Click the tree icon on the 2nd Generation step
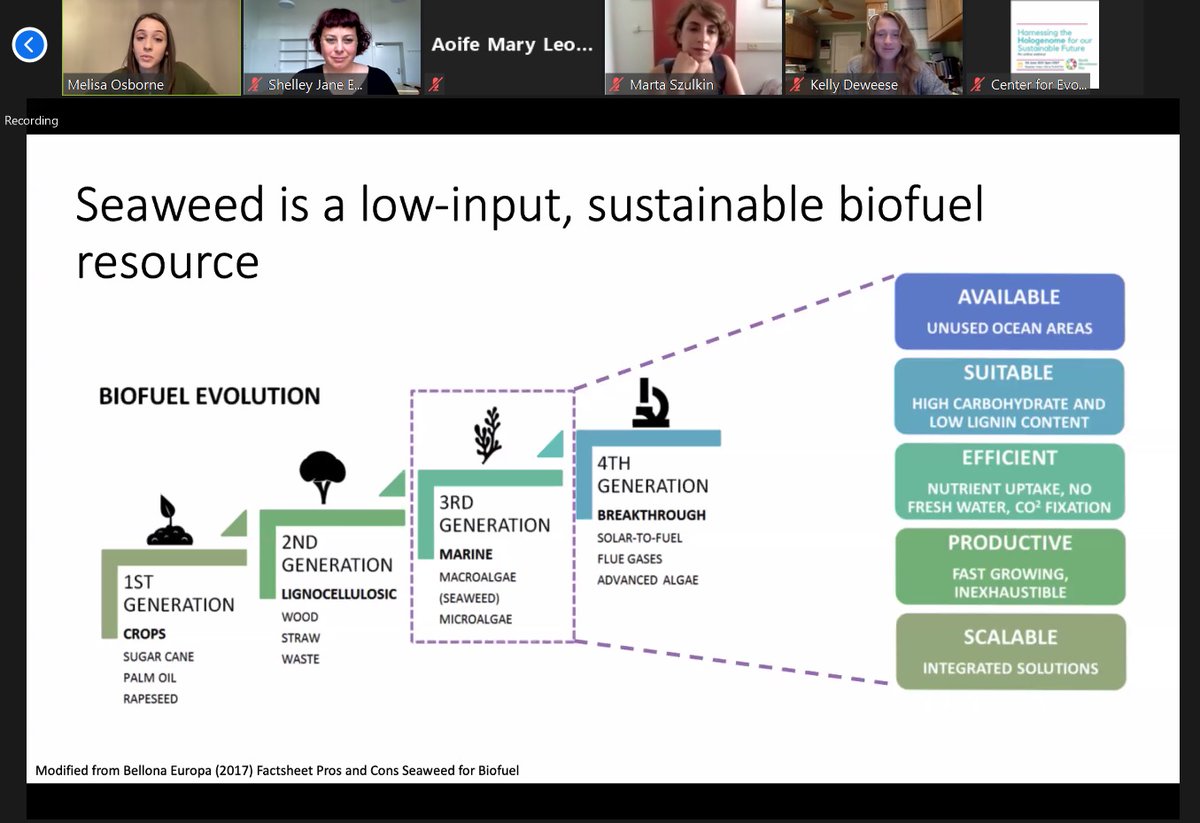The image size is (1200, 823). point(324,473)
